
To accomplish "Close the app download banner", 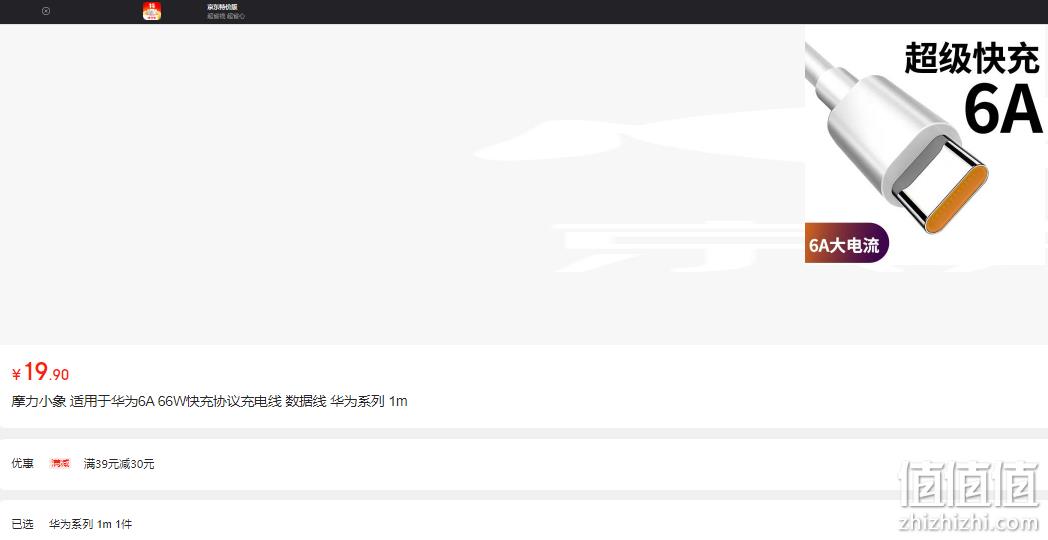I will 45,11.
